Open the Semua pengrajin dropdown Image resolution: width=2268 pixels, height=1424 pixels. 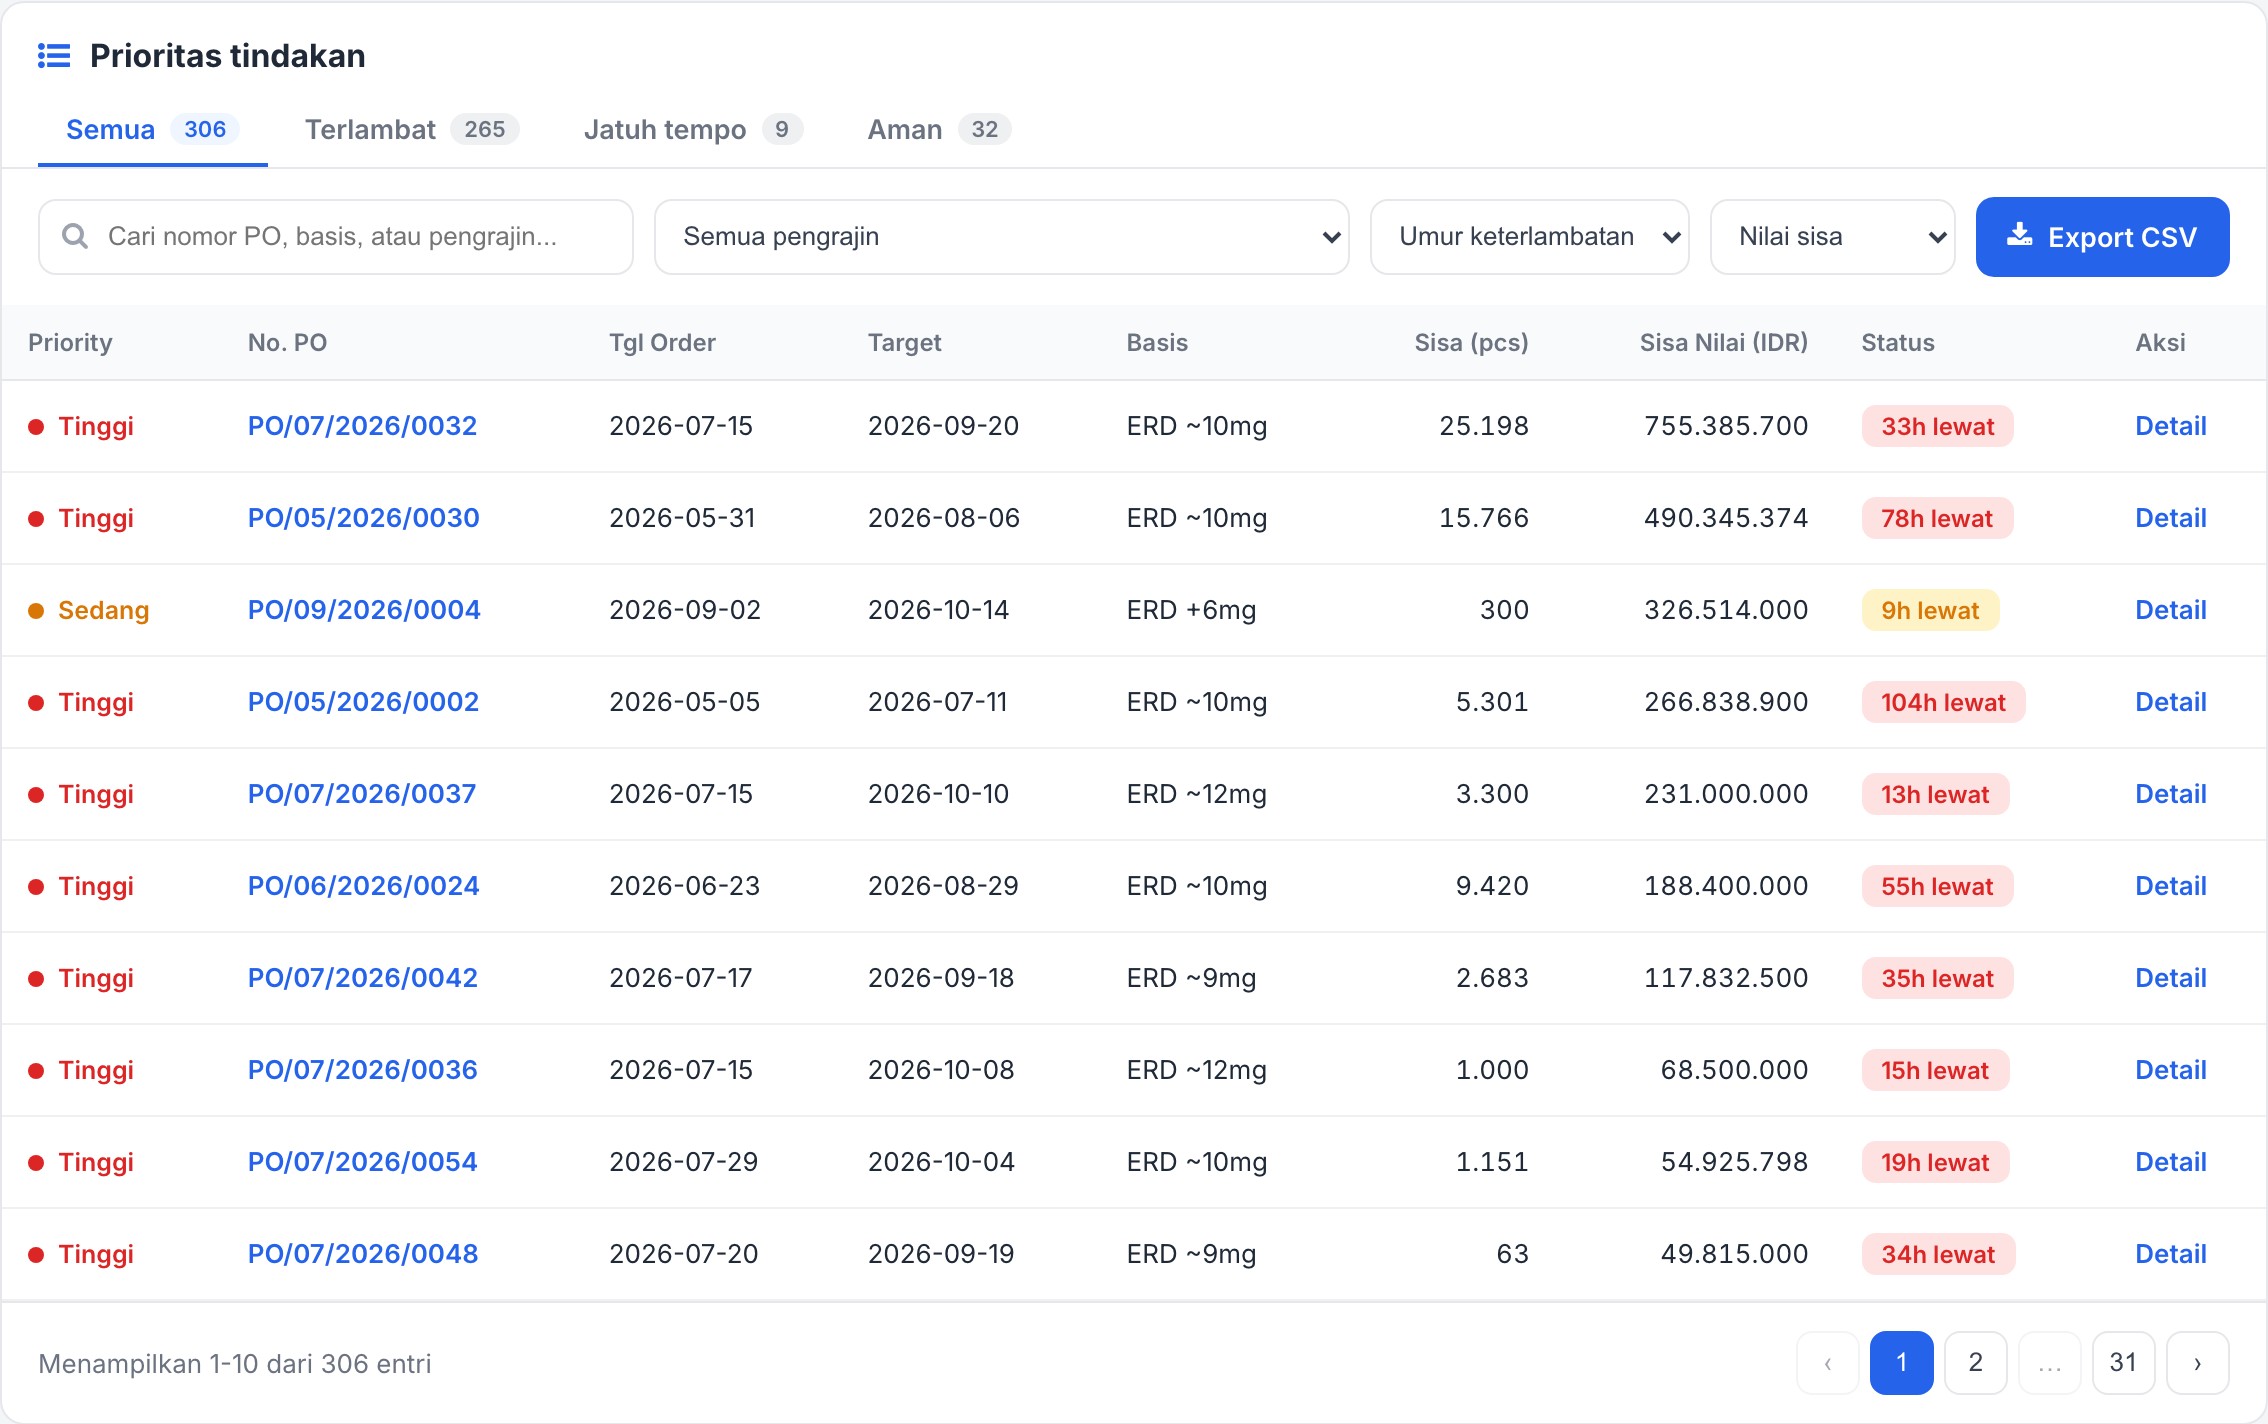point(1001,237)
